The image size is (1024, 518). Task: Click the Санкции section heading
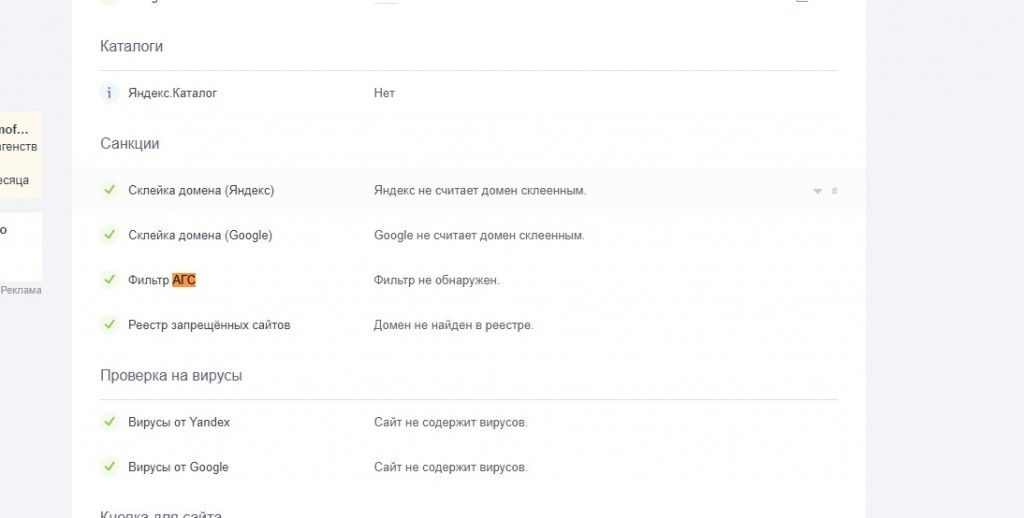(x=130, y=143)
